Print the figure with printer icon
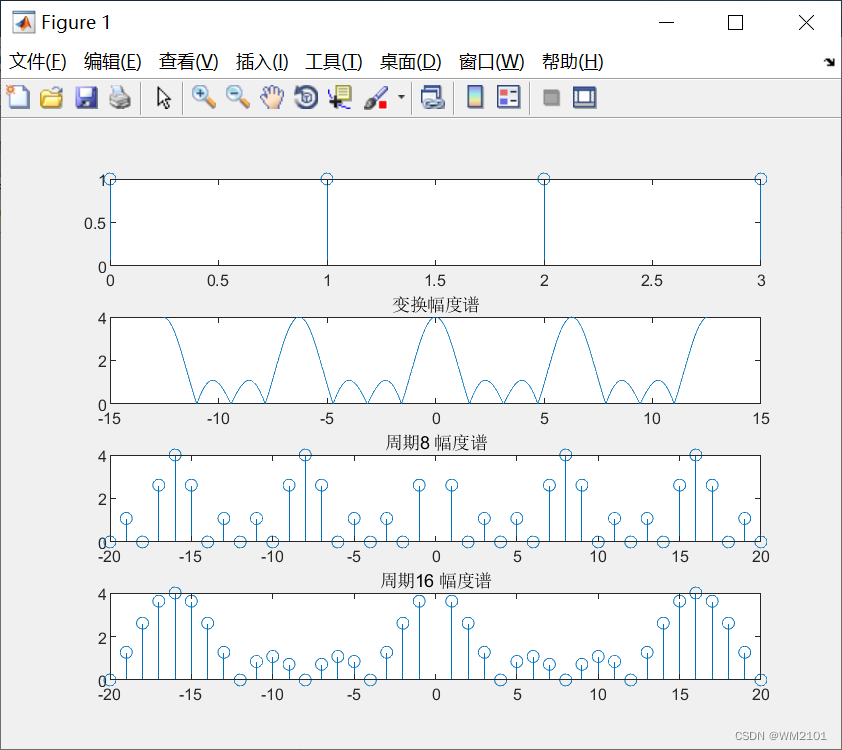Image resolution: width=842 pixels, height=750 pixels. click(x=120, y=98)
